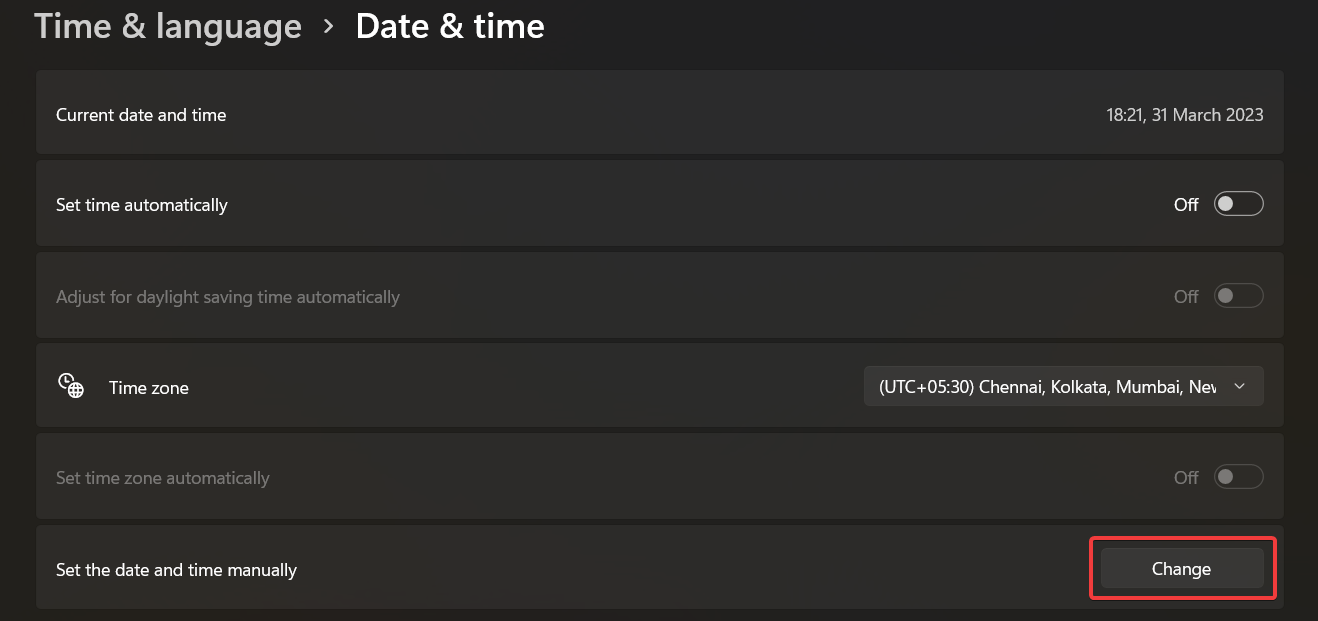Toggle Adjust for daylight saving time switch
This screenshot has width=1318, height=621.
click(1238, 296)
